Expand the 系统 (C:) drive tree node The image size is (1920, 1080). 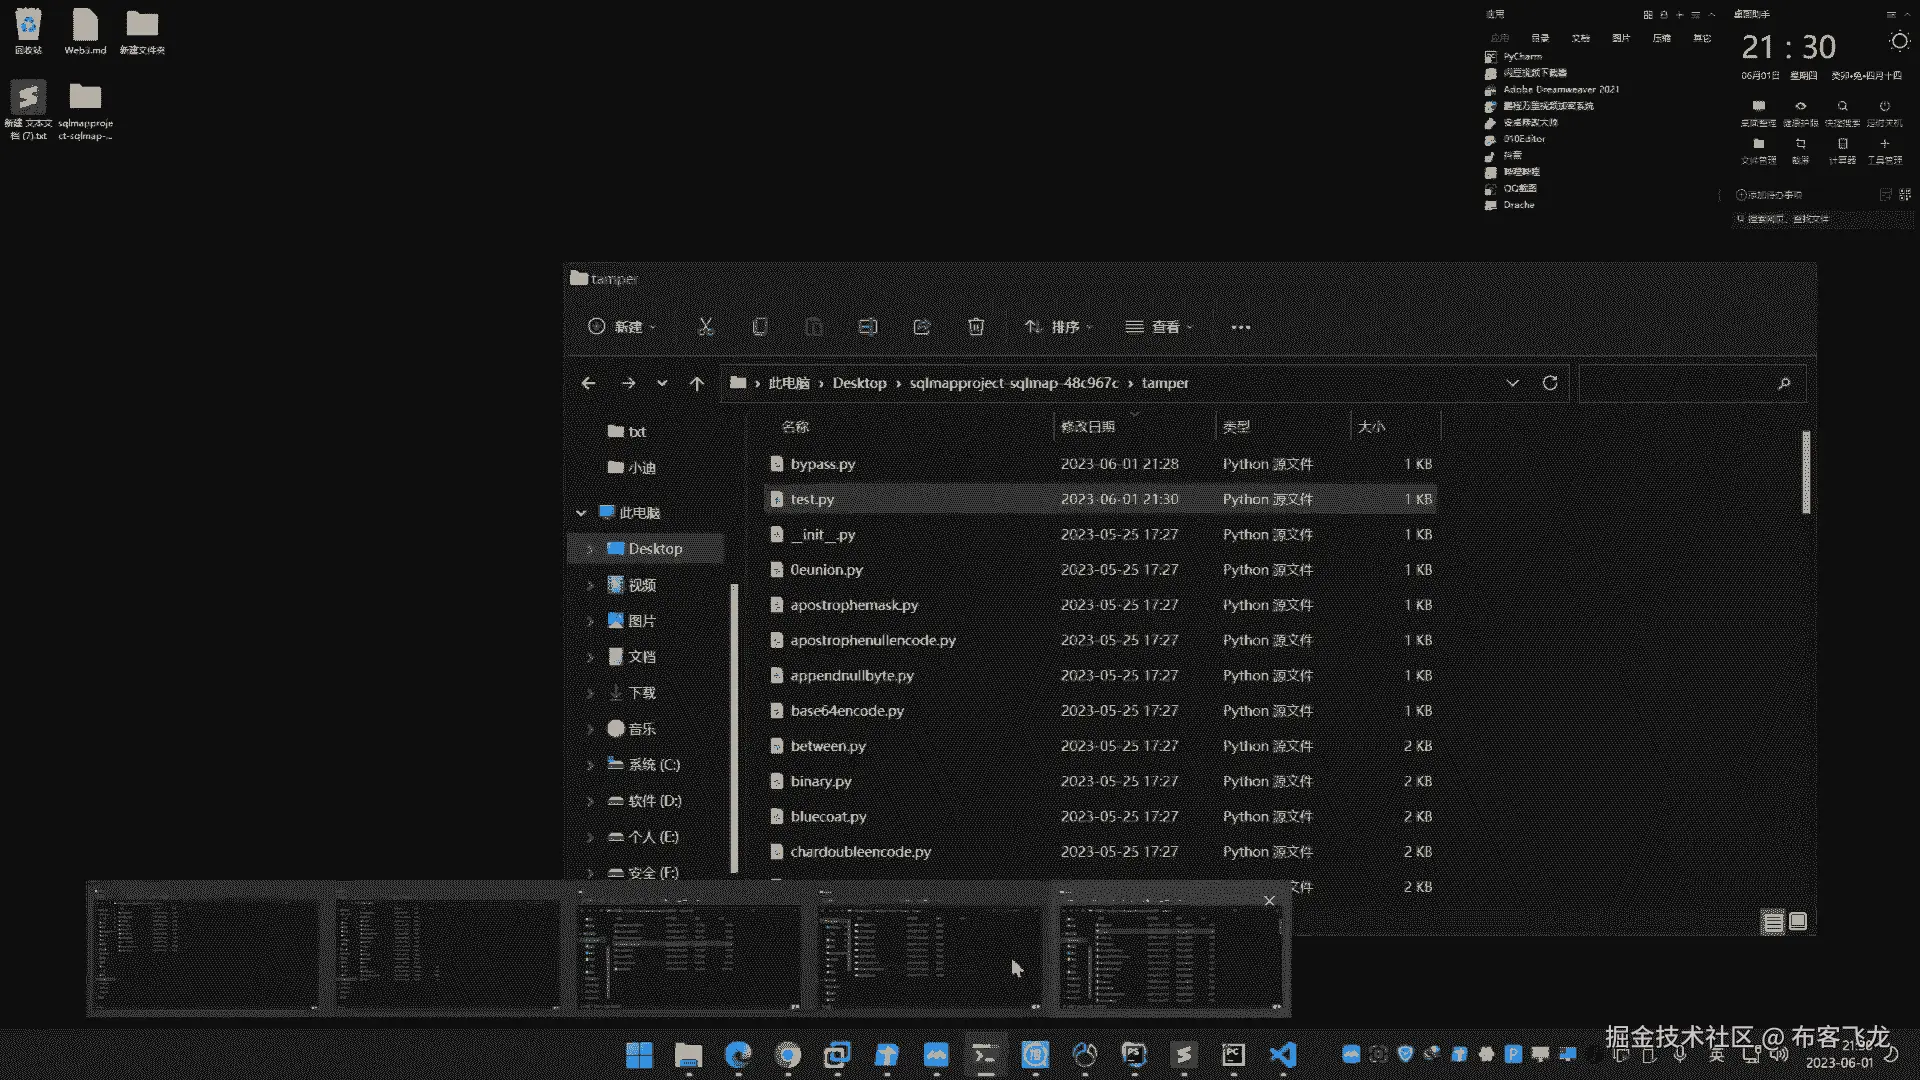[x=590, y=765]
